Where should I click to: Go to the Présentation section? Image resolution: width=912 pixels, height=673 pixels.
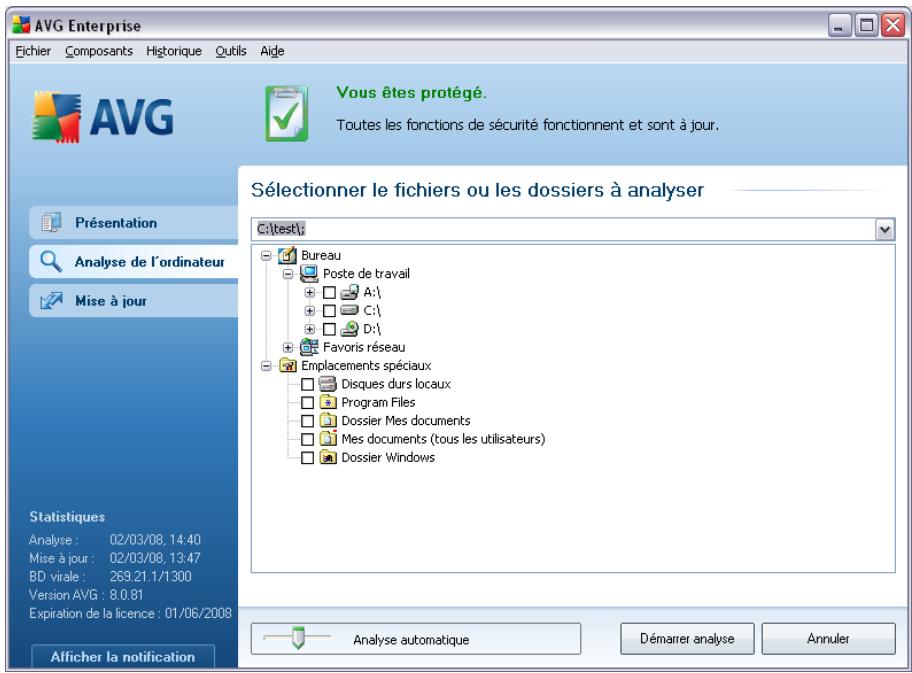click(134, 222)
